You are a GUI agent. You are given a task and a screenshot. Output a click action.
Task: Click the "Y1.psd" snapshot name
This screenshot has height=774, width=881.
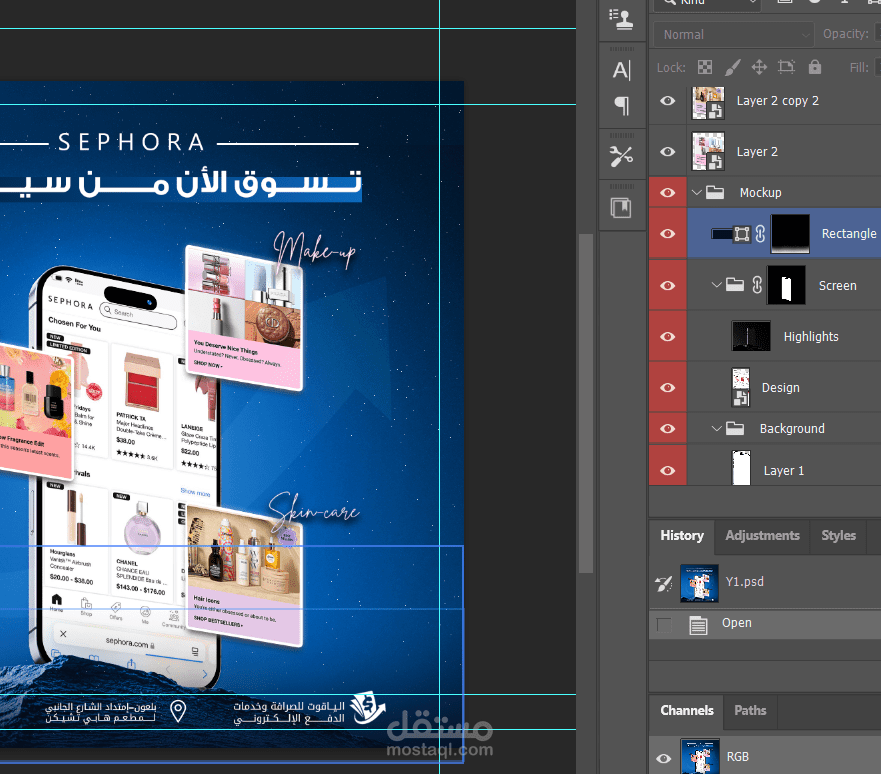(744, 581)
